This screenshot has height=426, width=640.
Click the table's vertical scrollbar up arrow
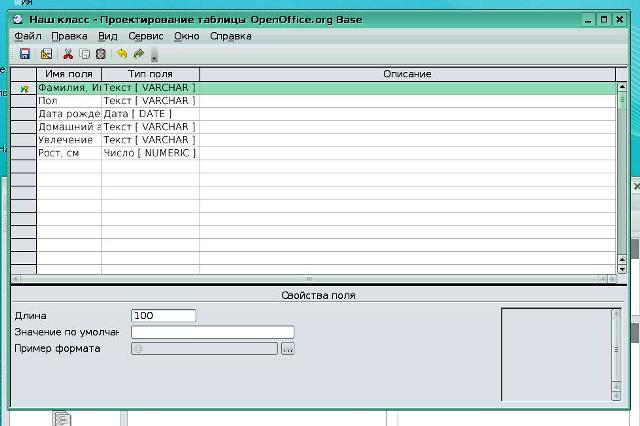pos(622,86)
